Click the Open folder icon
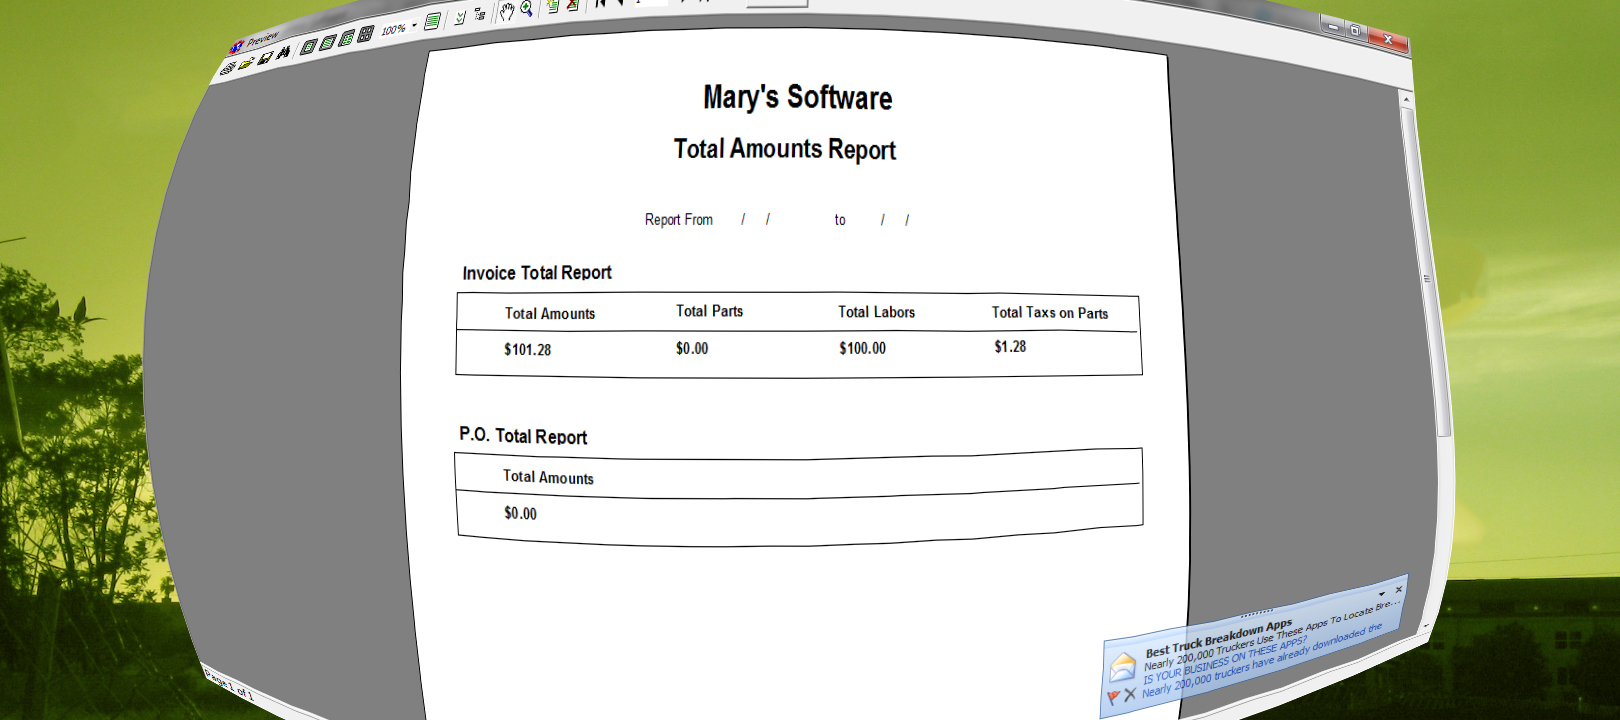Viewport: 1620px width, 720px height. [x=246, y=63]
